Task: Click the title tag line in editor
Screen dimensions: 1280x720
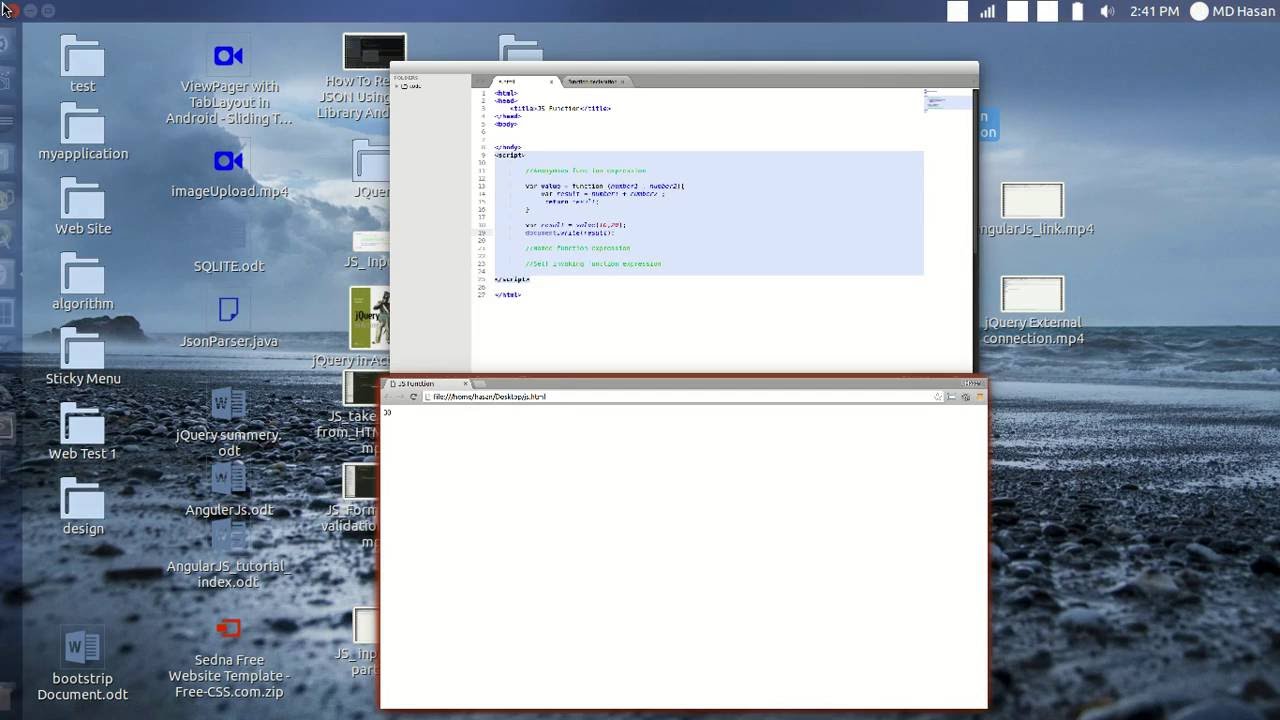Action: pyautogui.click(x=560, y=108)
